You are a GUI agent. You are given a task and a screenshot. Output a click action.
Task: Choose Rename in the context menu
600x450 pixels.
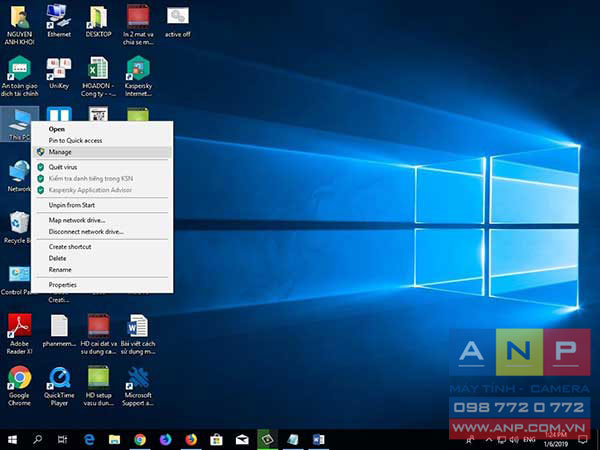point(102,270)
